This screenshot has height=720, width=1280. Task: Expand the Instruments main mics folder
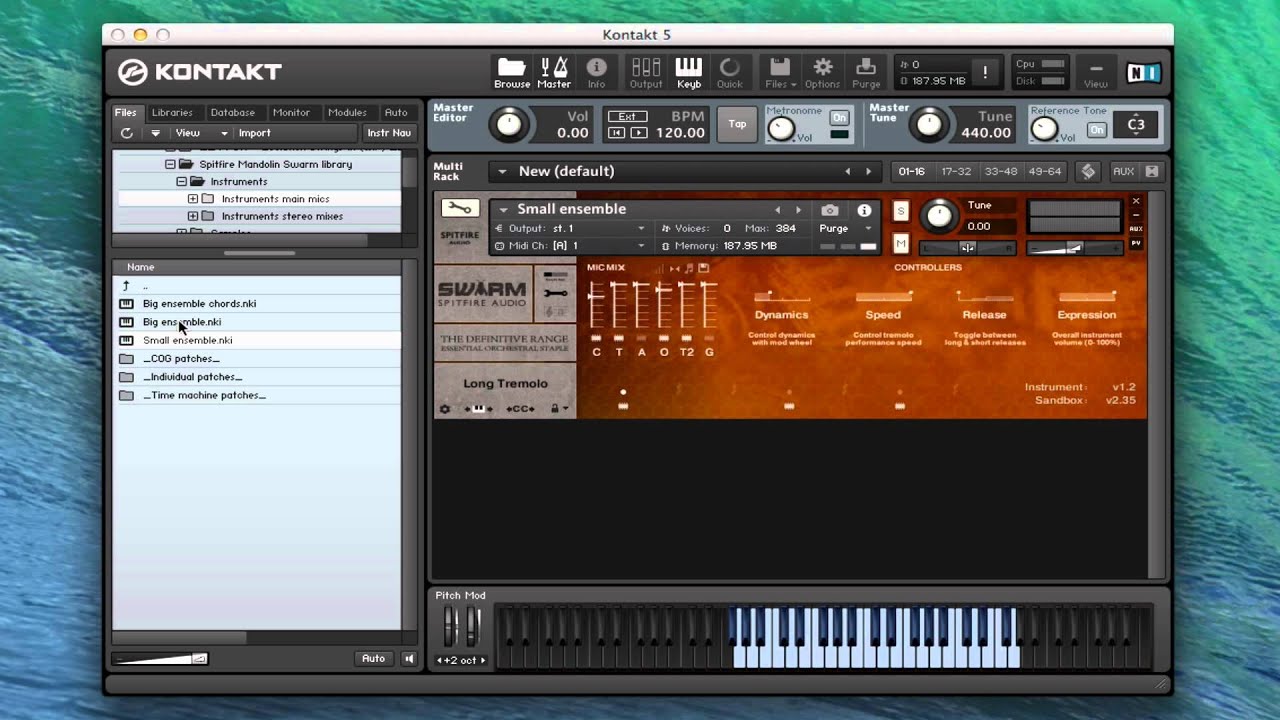click(193, 199)
